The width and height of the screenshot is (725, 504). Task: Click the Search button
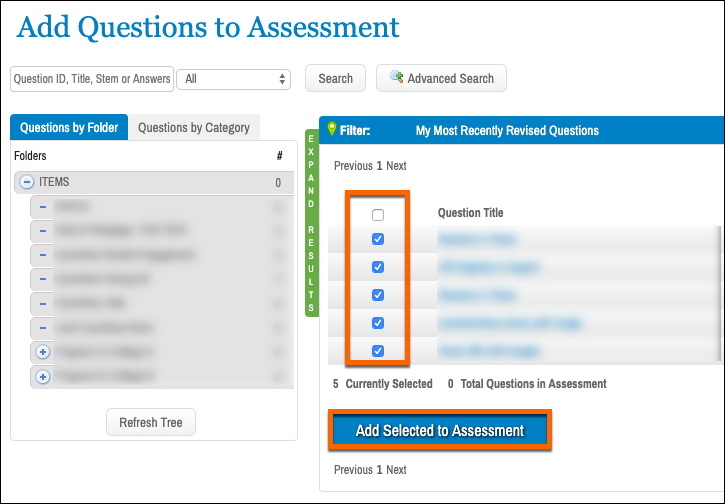335,78
